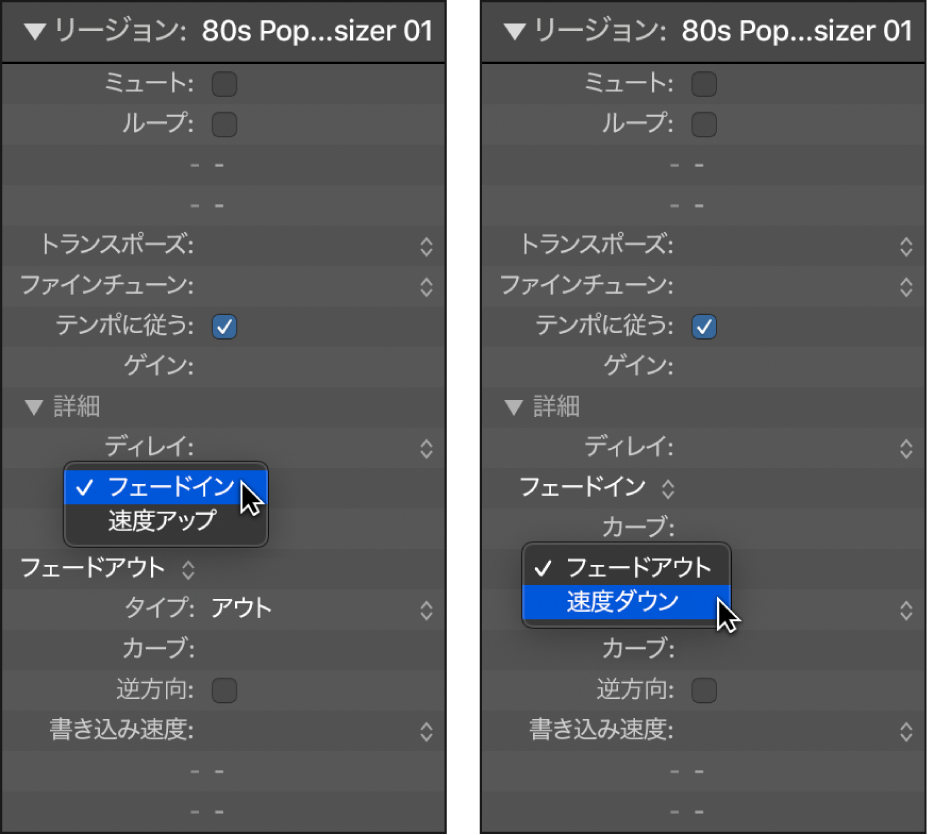Collapse the リージョン header in right panel
This screenshot has width=928, height=835.
tap(514, 31)
